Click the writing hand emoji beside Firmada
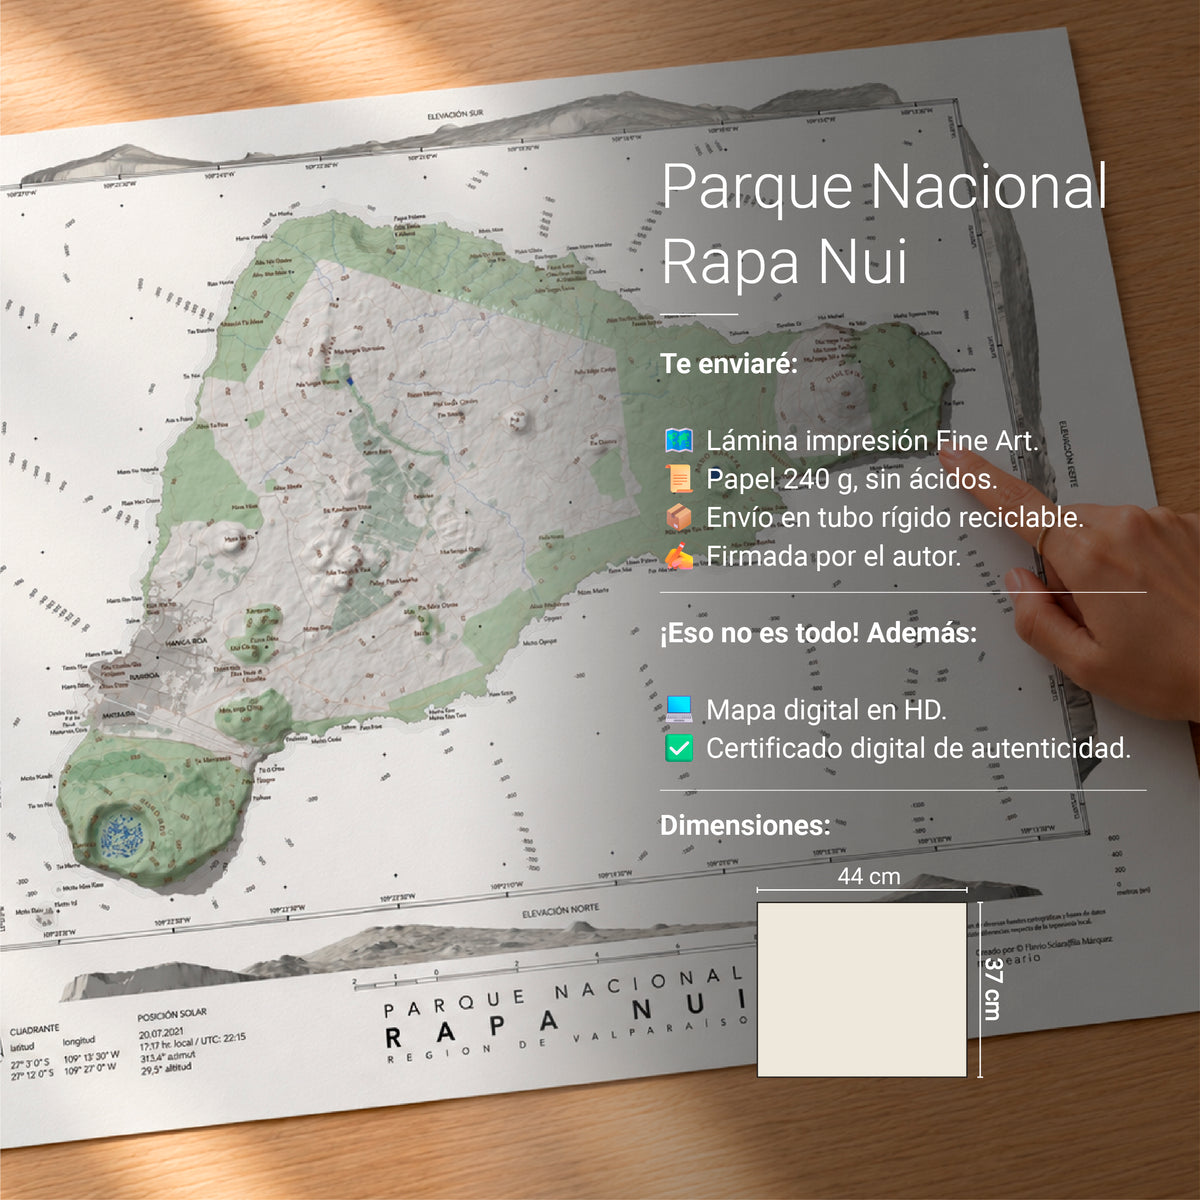The width and height of the screenshot is (1200, 1200). pos(679,556)
